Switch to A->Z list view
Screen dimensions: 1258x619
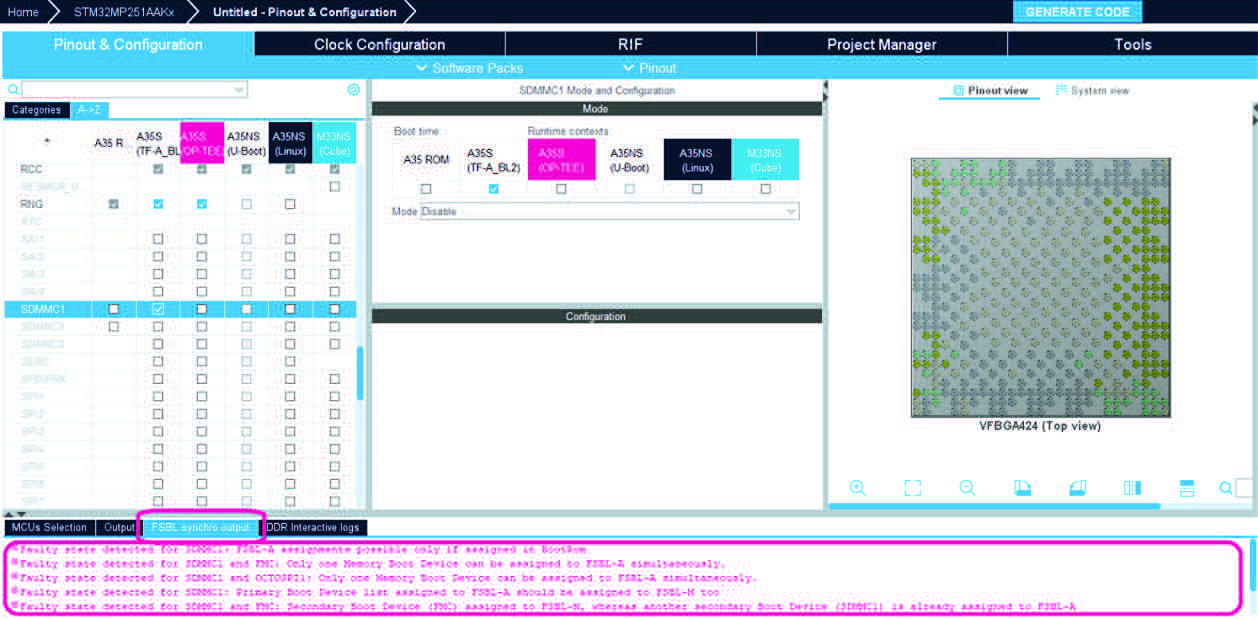[x=89, y=110]
